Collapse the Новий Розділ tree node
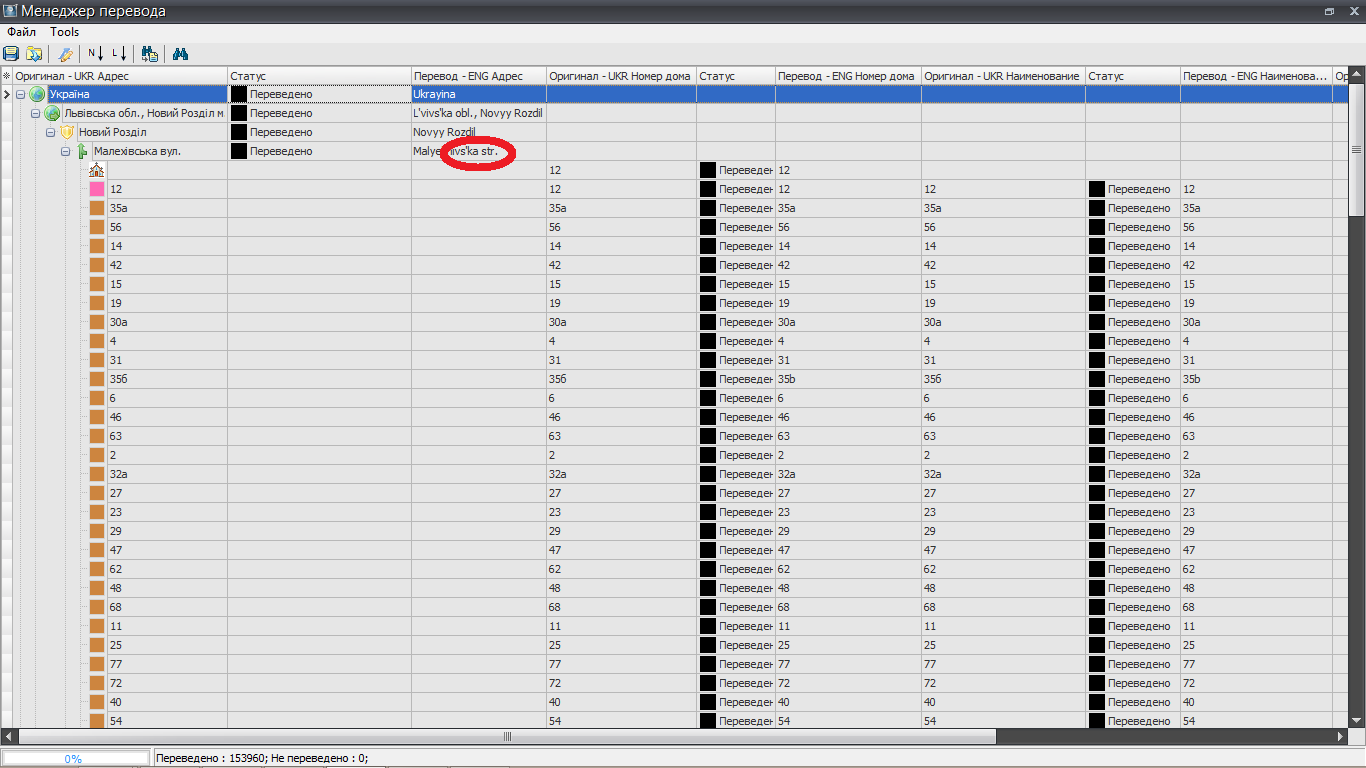This screenshot has width=1366, height=768. 50,132
